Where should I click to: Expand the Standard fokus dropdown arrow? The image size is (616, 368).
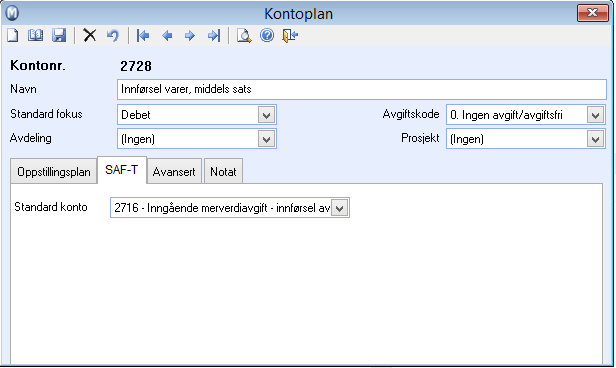(266, 115)
